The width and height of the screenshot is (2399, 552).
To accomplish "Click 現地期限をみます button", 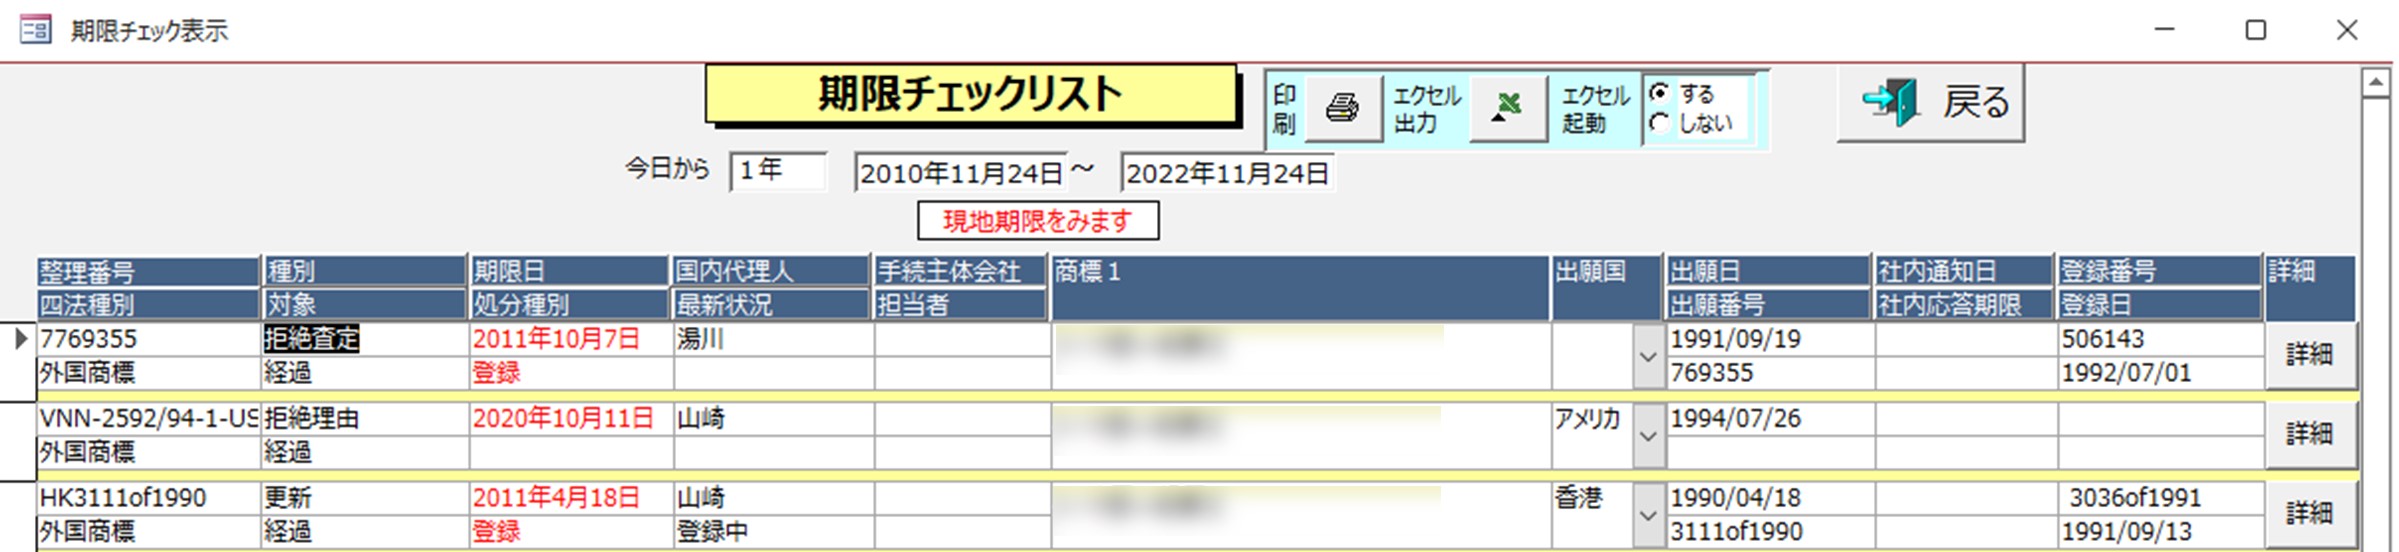I will (x=1037, y=221).
